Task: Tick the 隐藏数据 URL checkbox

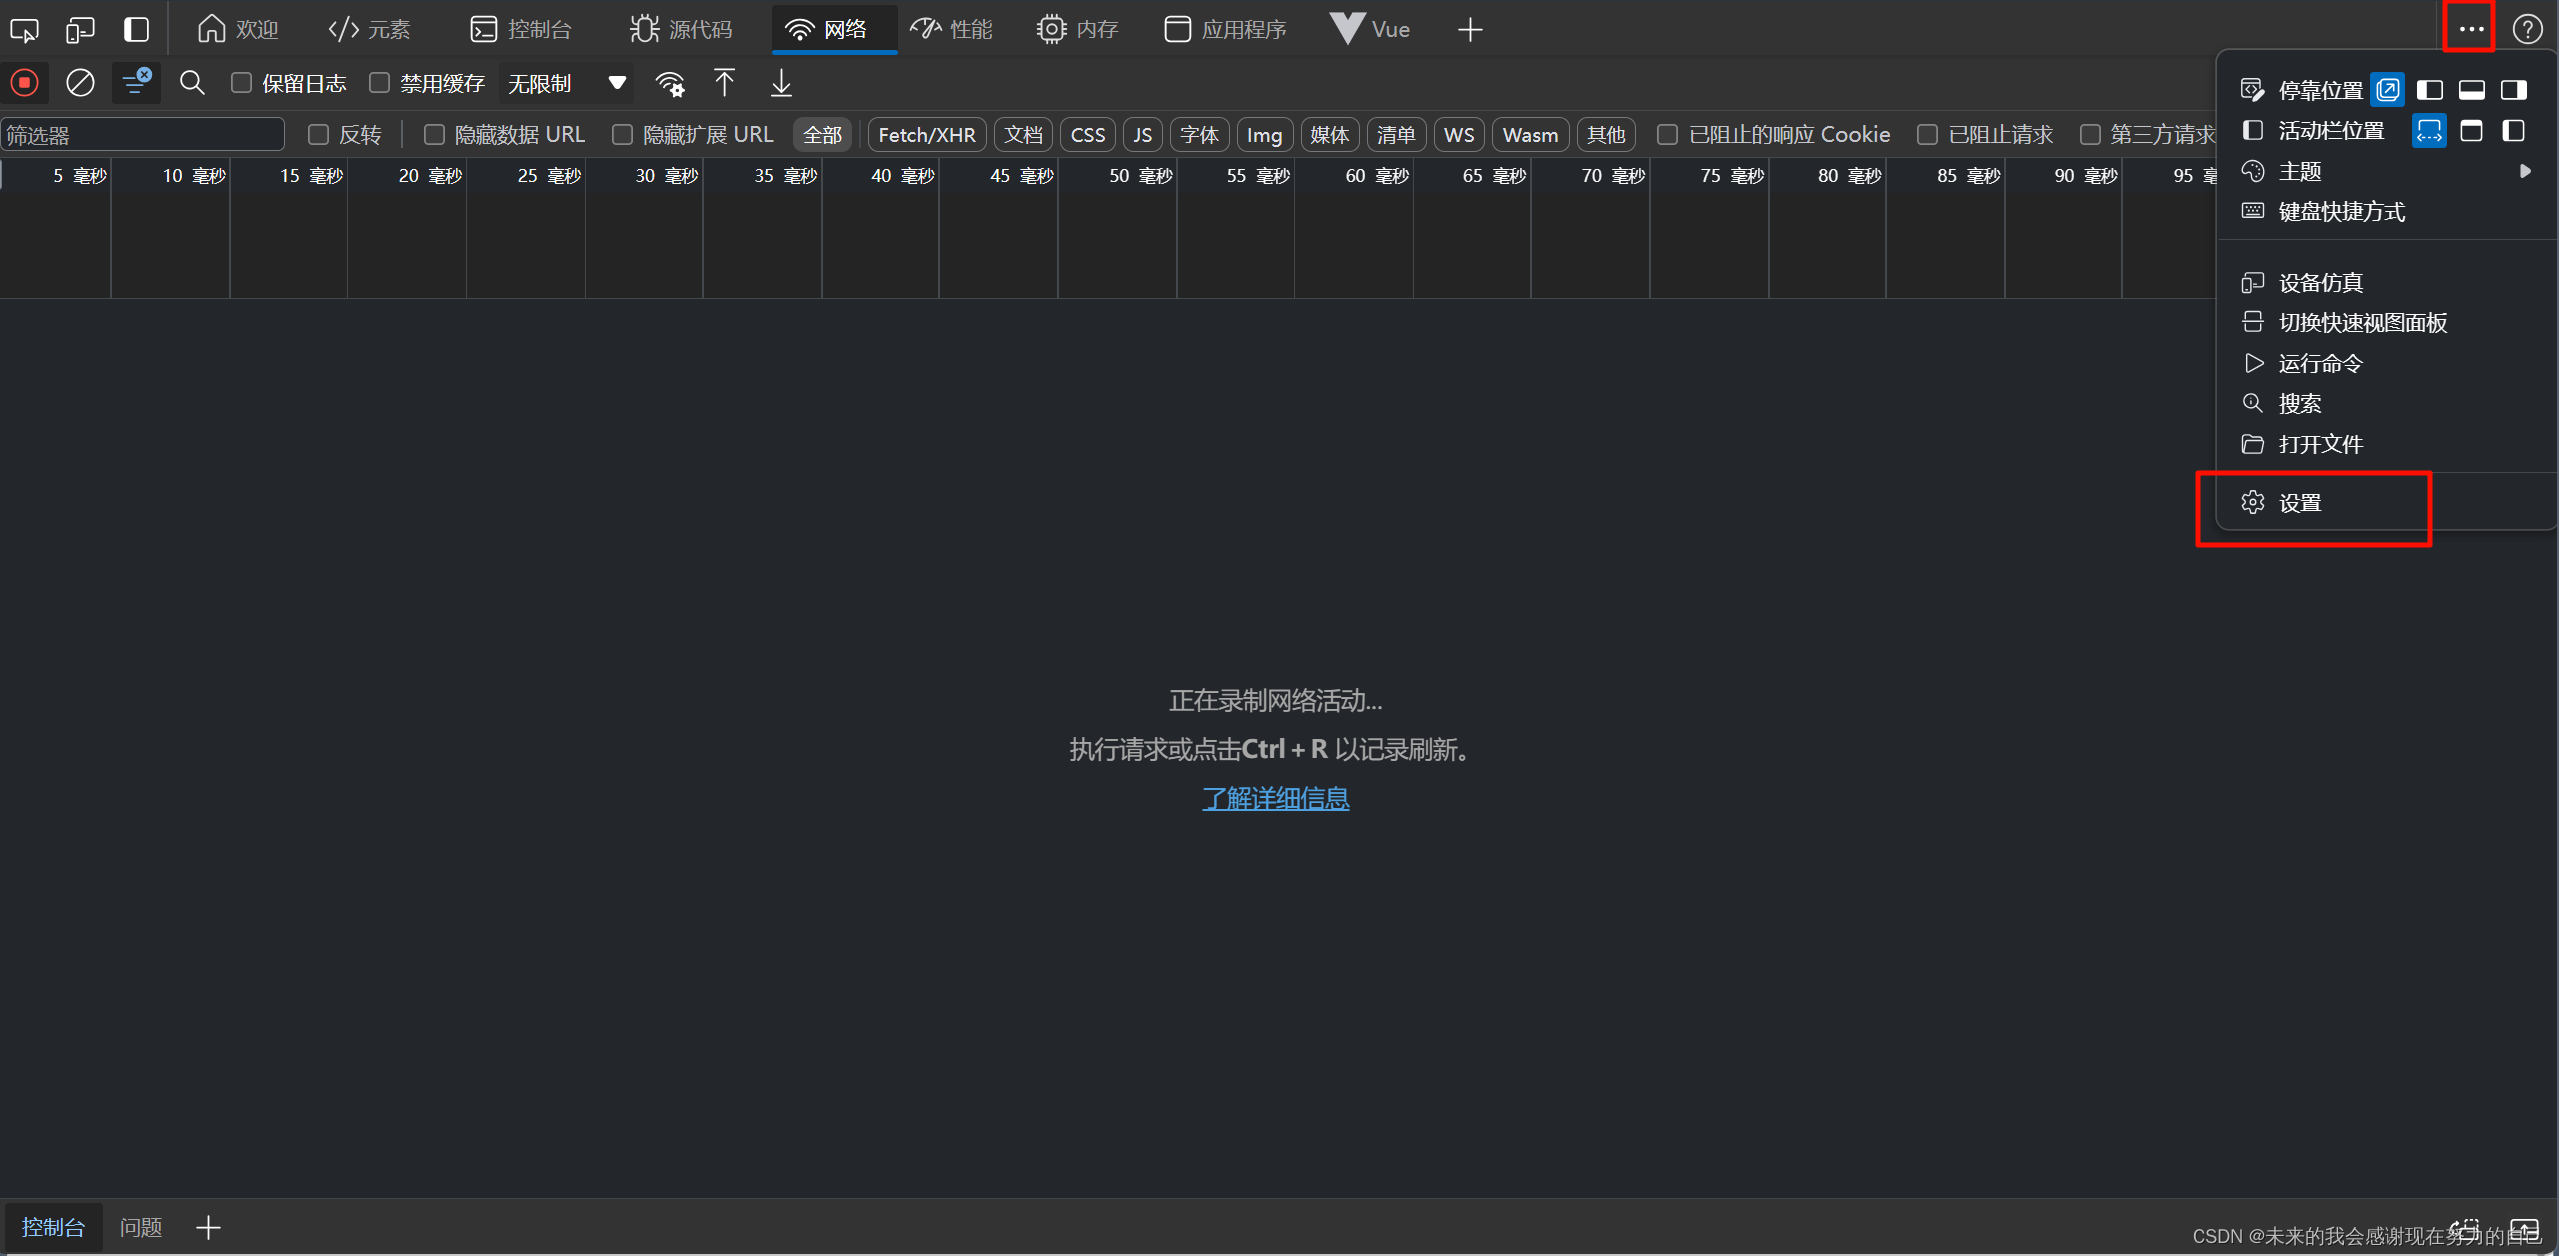Action: pos(434,134)
